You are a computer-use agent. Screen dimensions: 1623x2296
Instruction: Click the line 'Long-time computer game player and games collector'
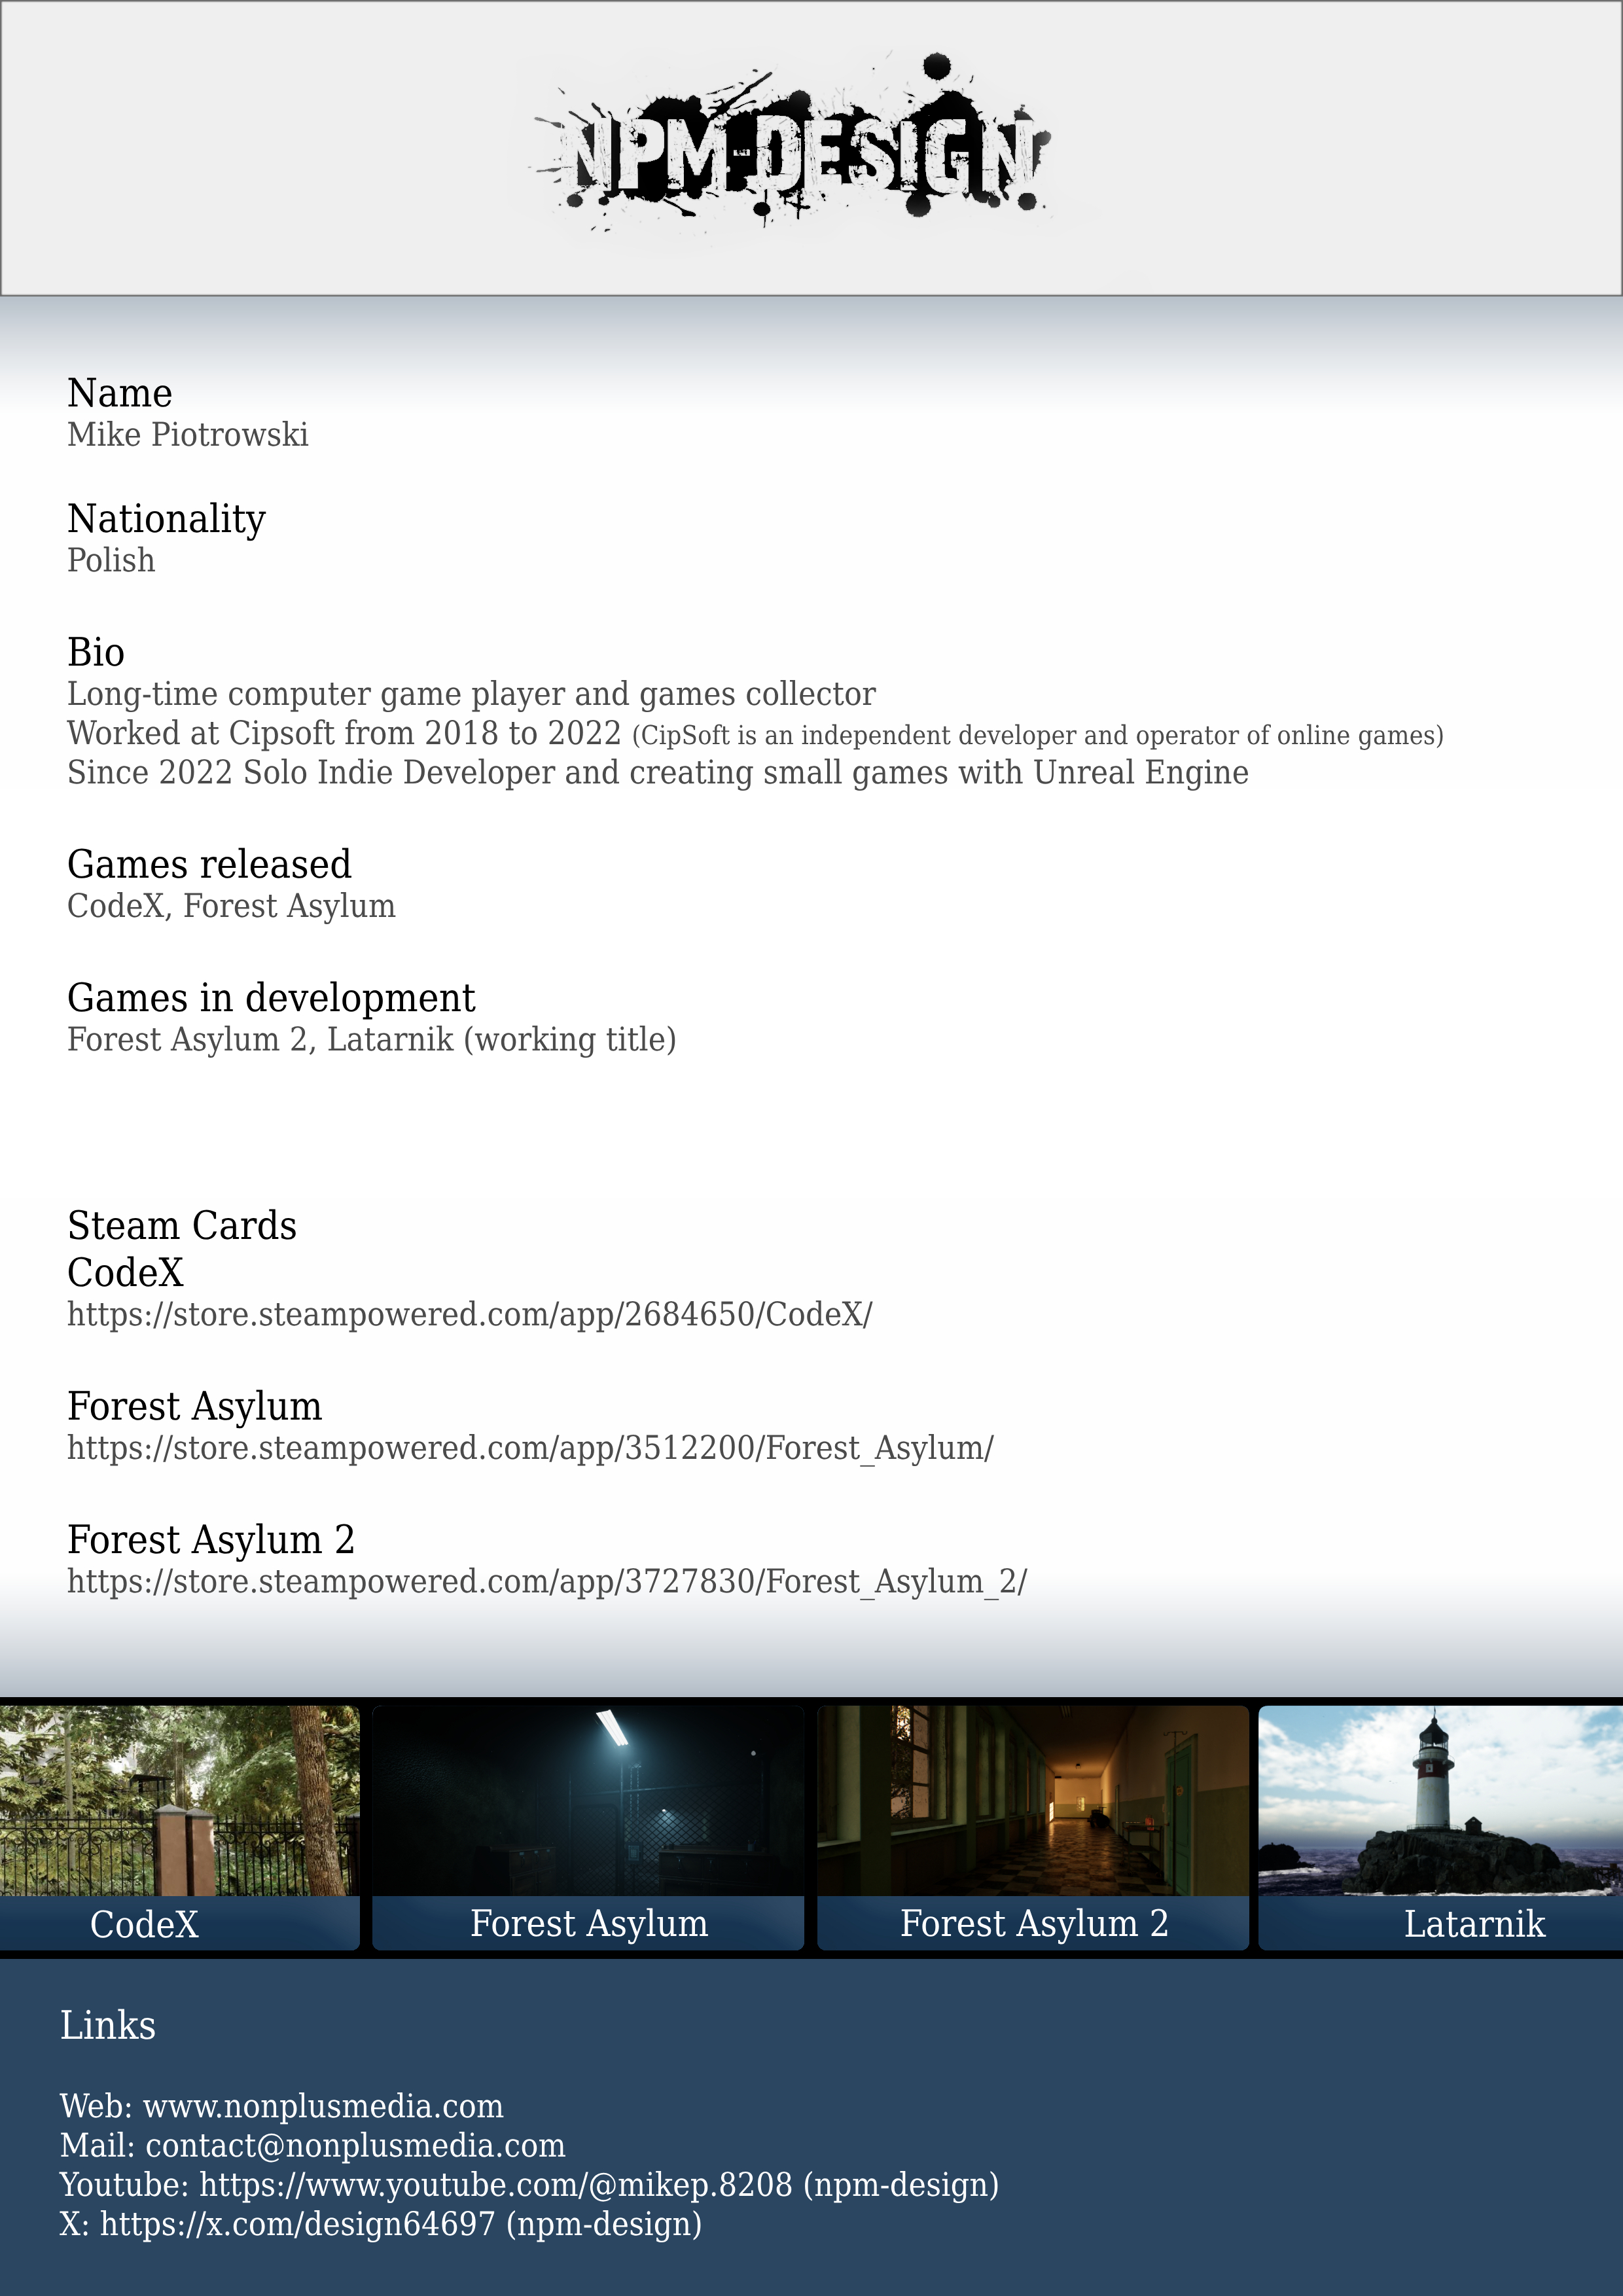[x=471, y=694]
